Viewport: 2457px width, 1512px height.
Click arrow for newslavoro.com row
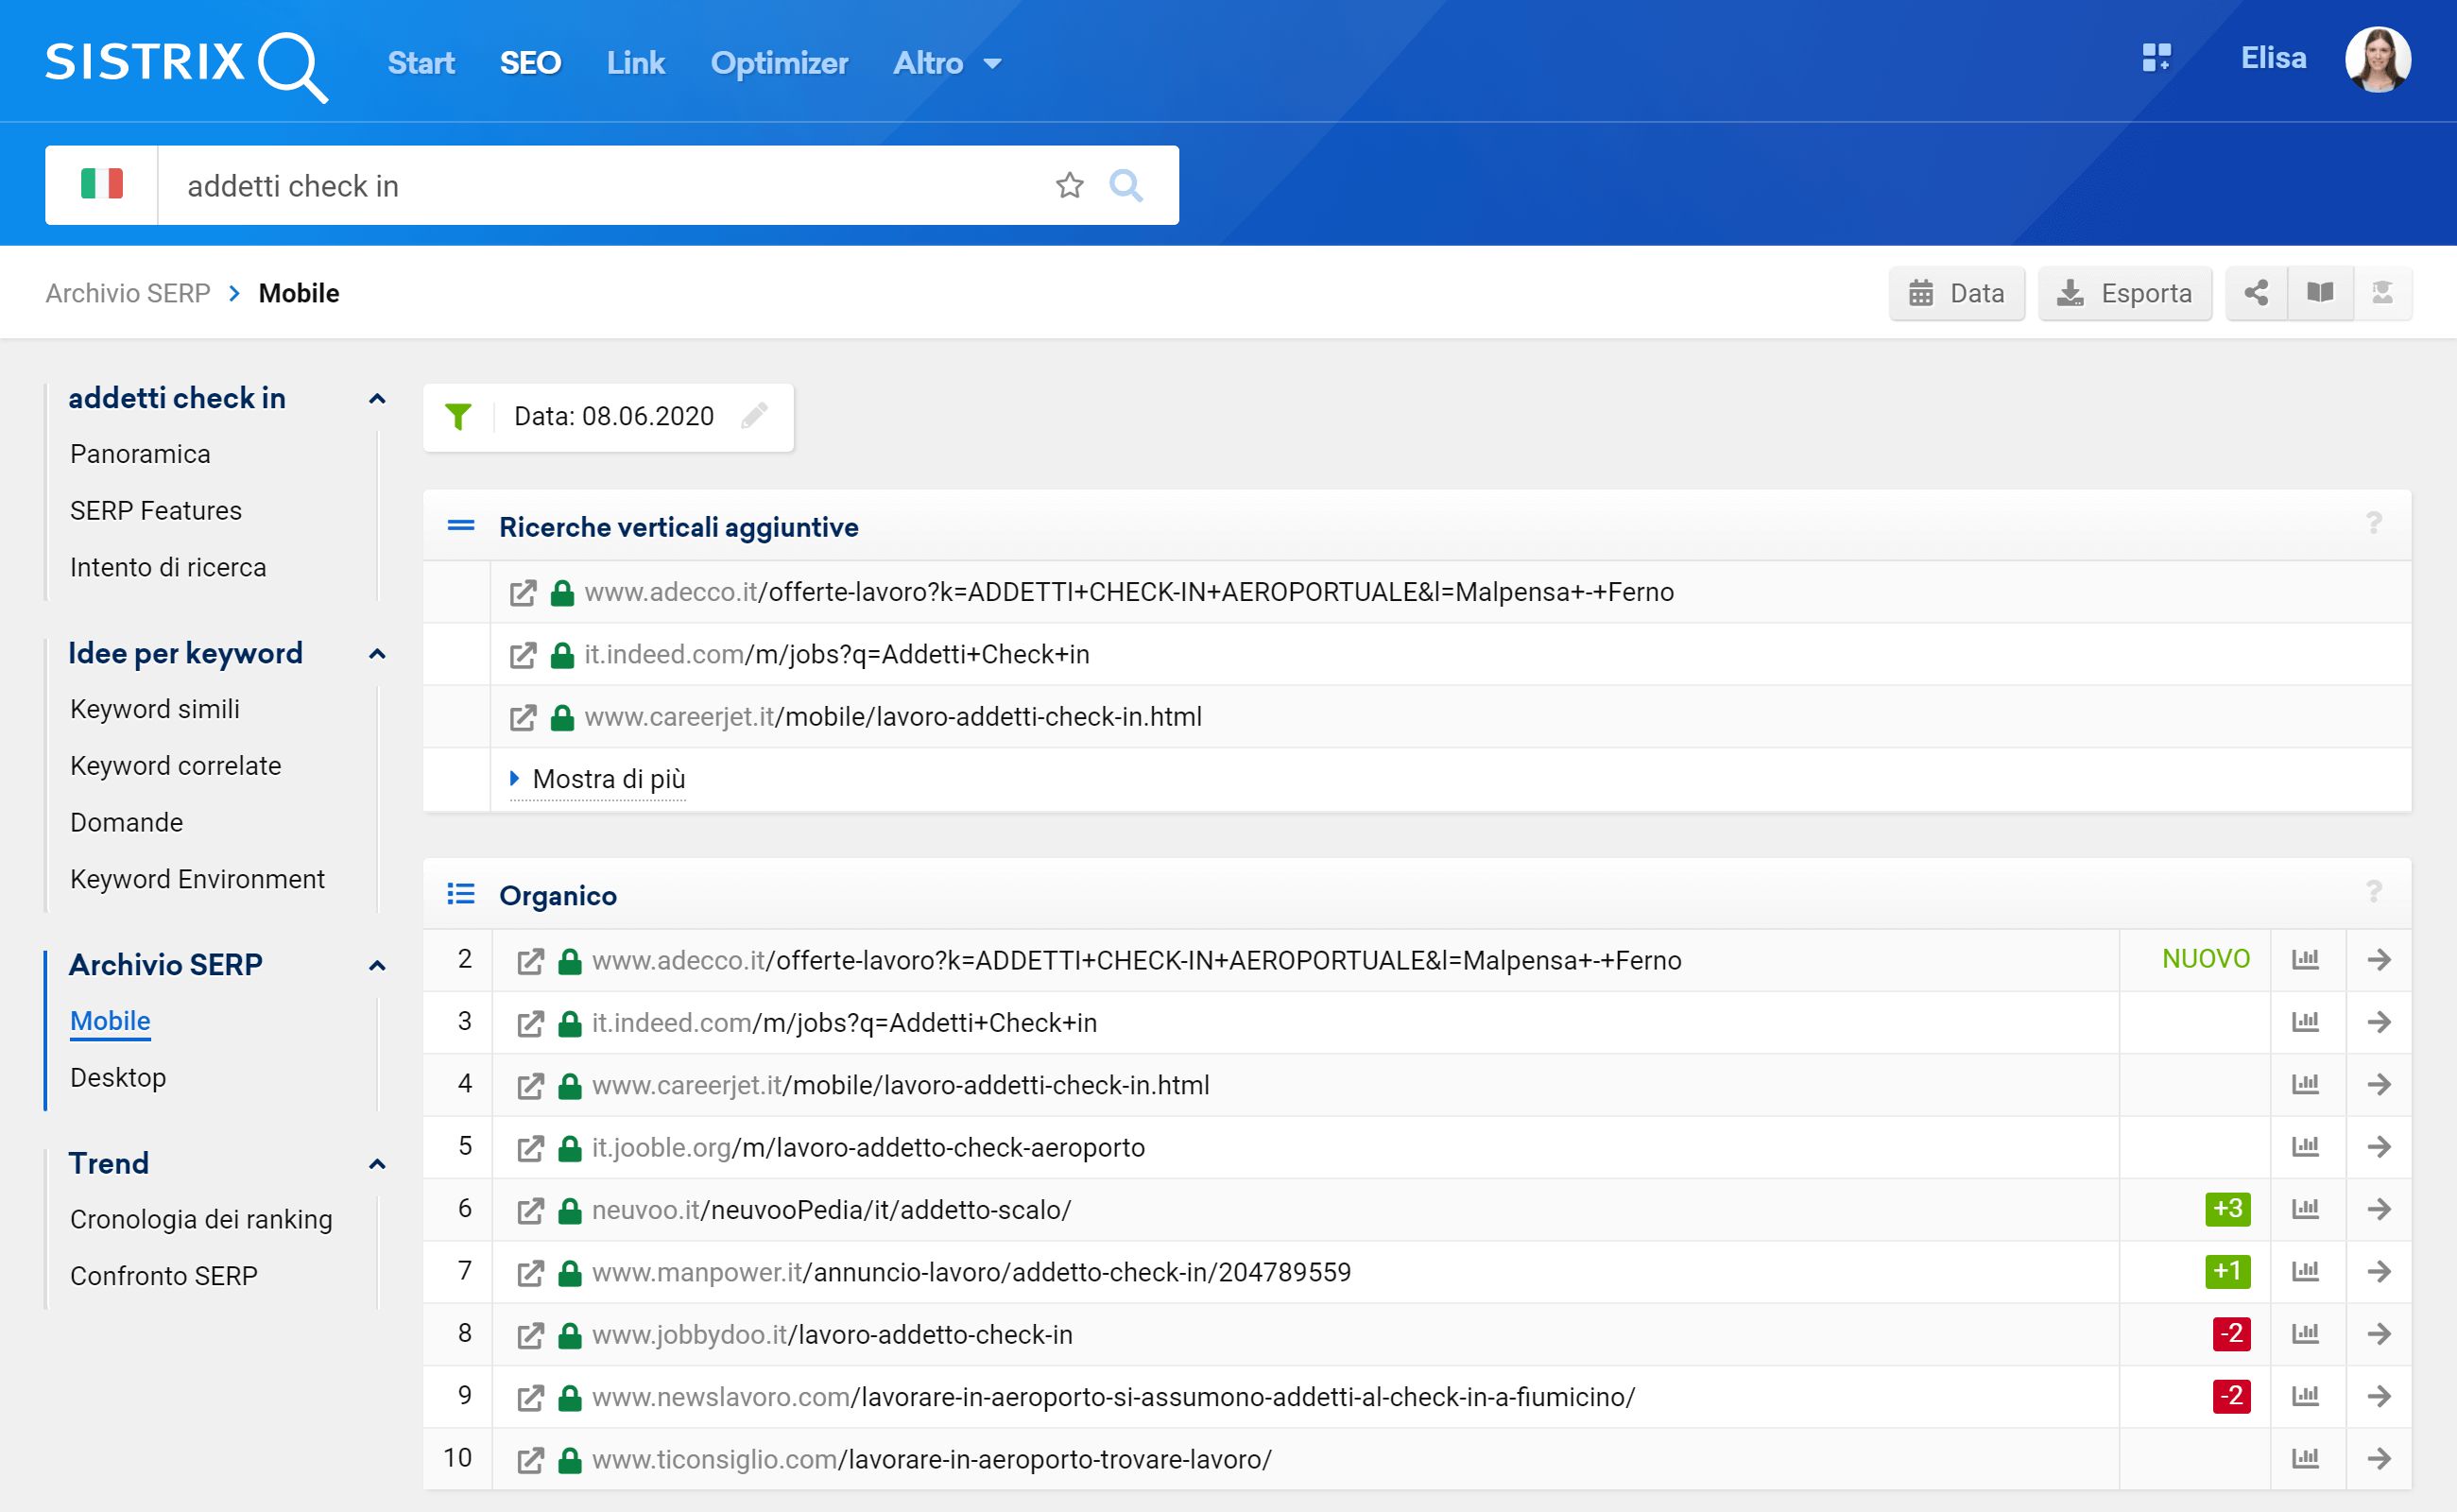pyautogui.click(x=2379, y=1396)
